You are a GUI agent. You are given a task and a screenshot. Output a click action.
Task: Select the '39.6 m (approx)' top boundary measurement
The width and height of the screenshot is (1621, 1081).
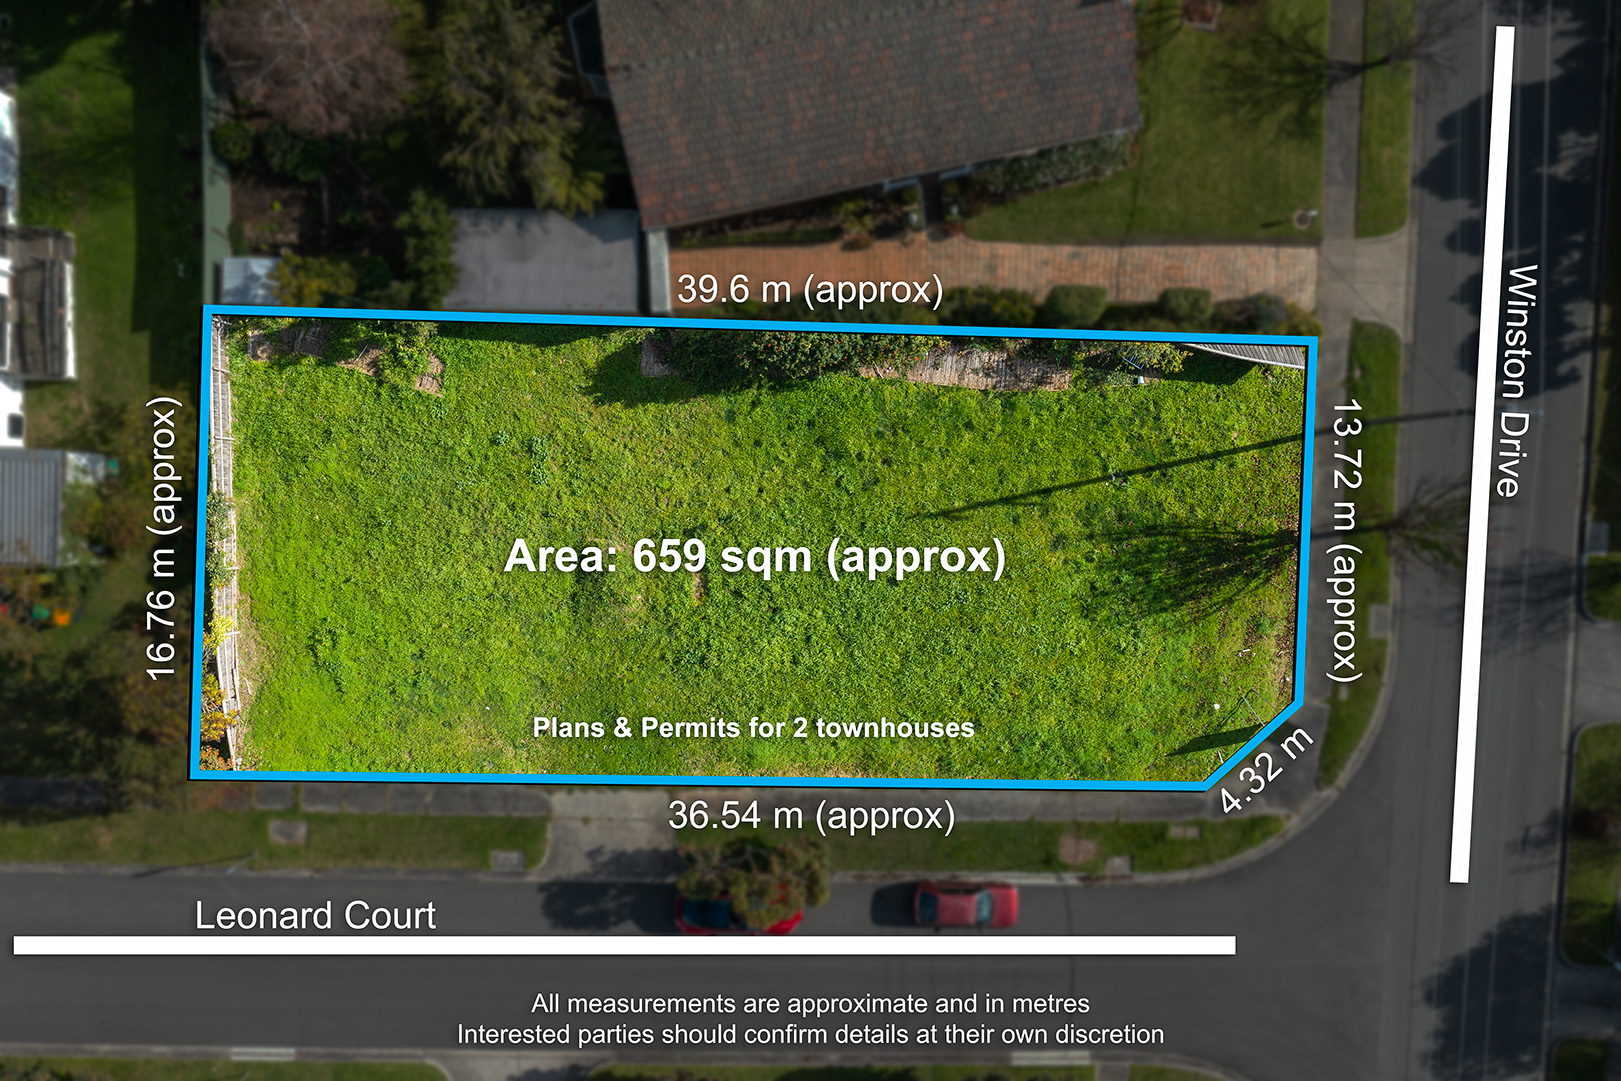(x=810, y=290)
